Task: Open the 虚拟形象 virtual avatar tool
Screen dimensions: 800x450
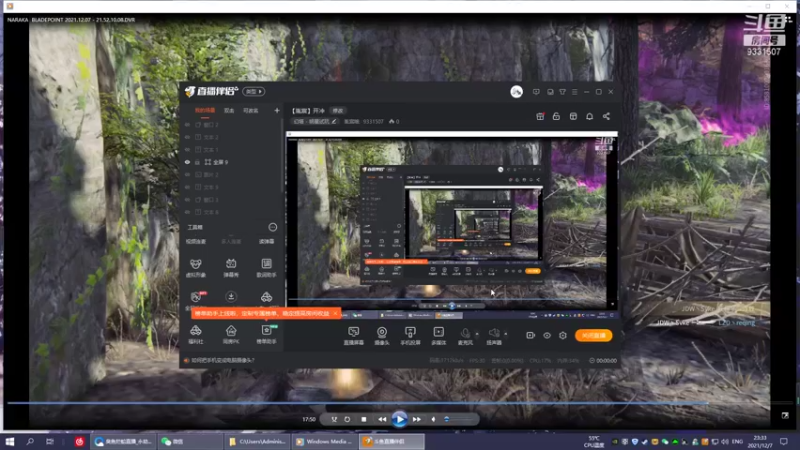Action: pos(196,267)
